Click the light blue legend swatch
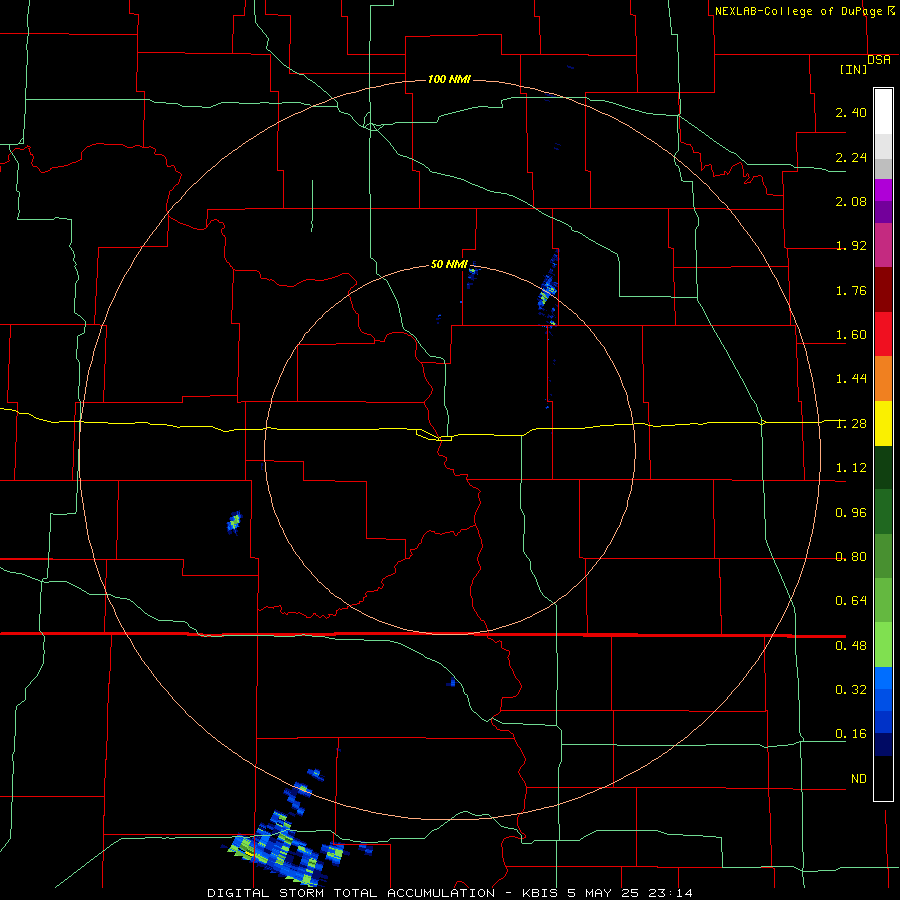Viewport: 900px width, 900px height. click(883, 678)
